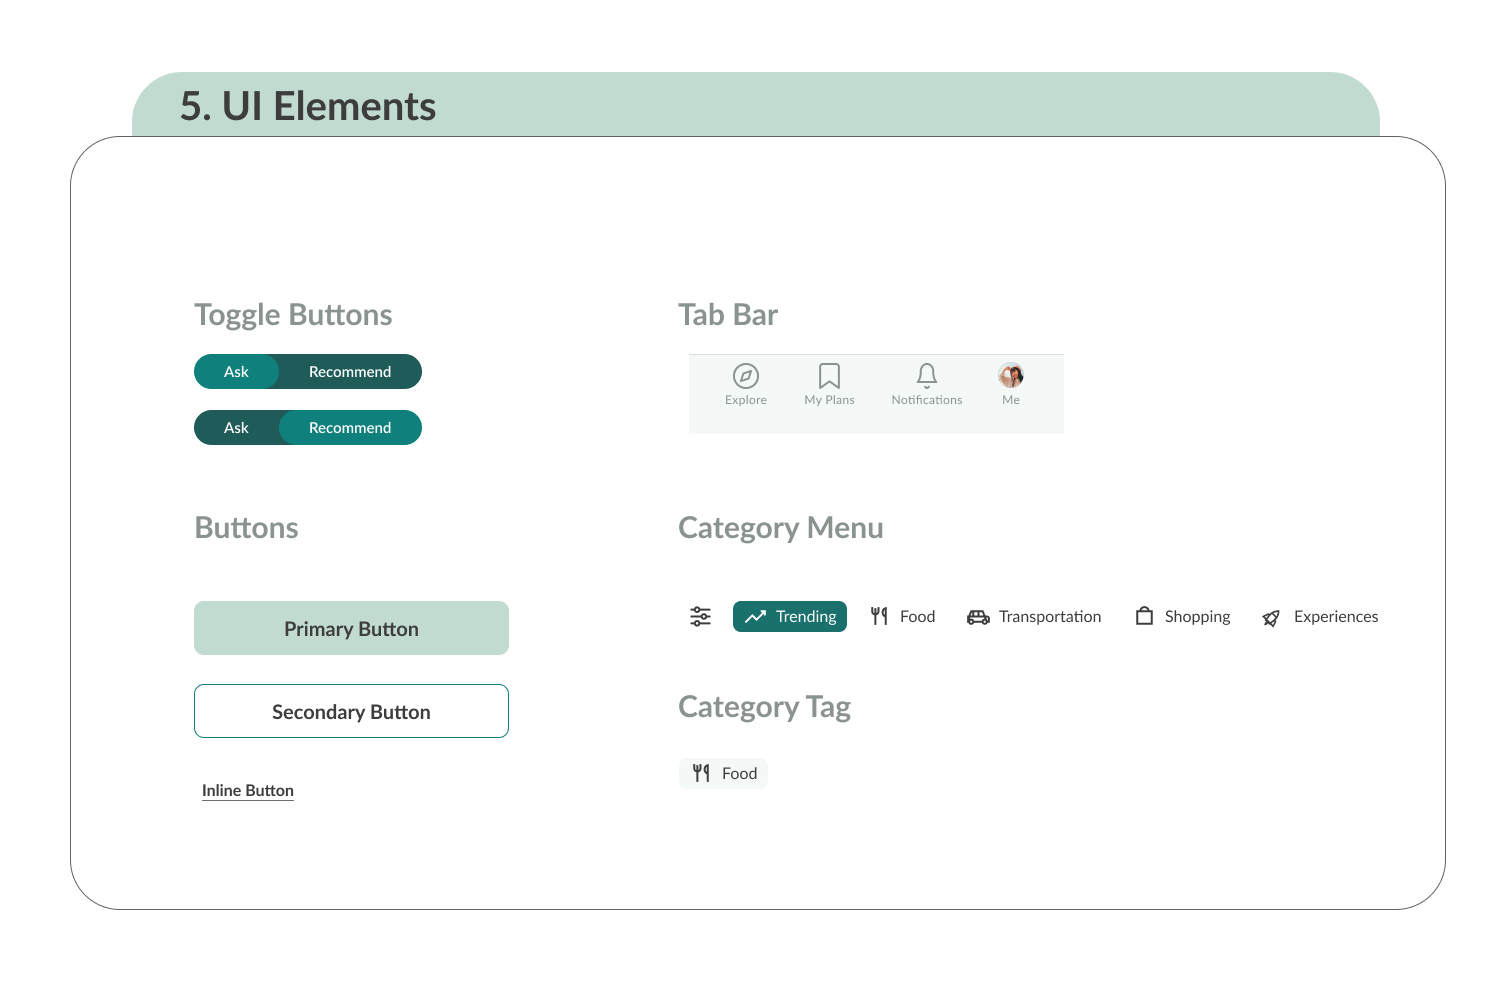Switch second toggle to Ask
The image size is (1512, 982).
click(x=236, y=427)
